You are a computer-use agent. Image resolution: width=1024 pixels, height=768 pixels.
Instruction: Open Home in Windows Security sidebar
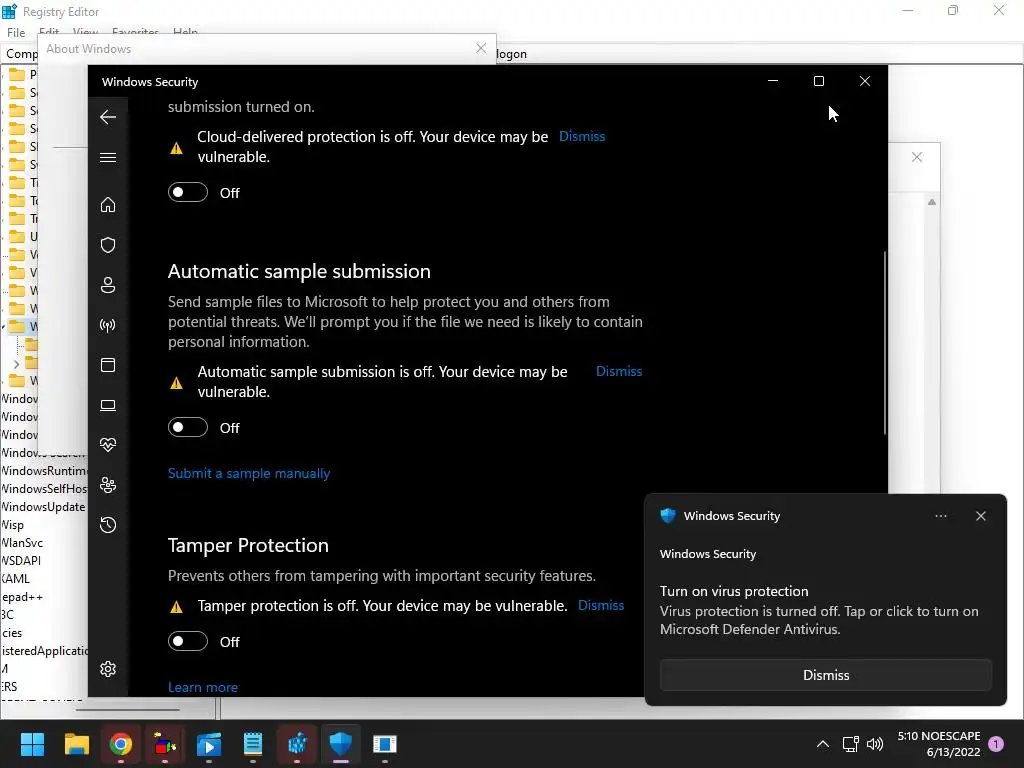point(108,204)
